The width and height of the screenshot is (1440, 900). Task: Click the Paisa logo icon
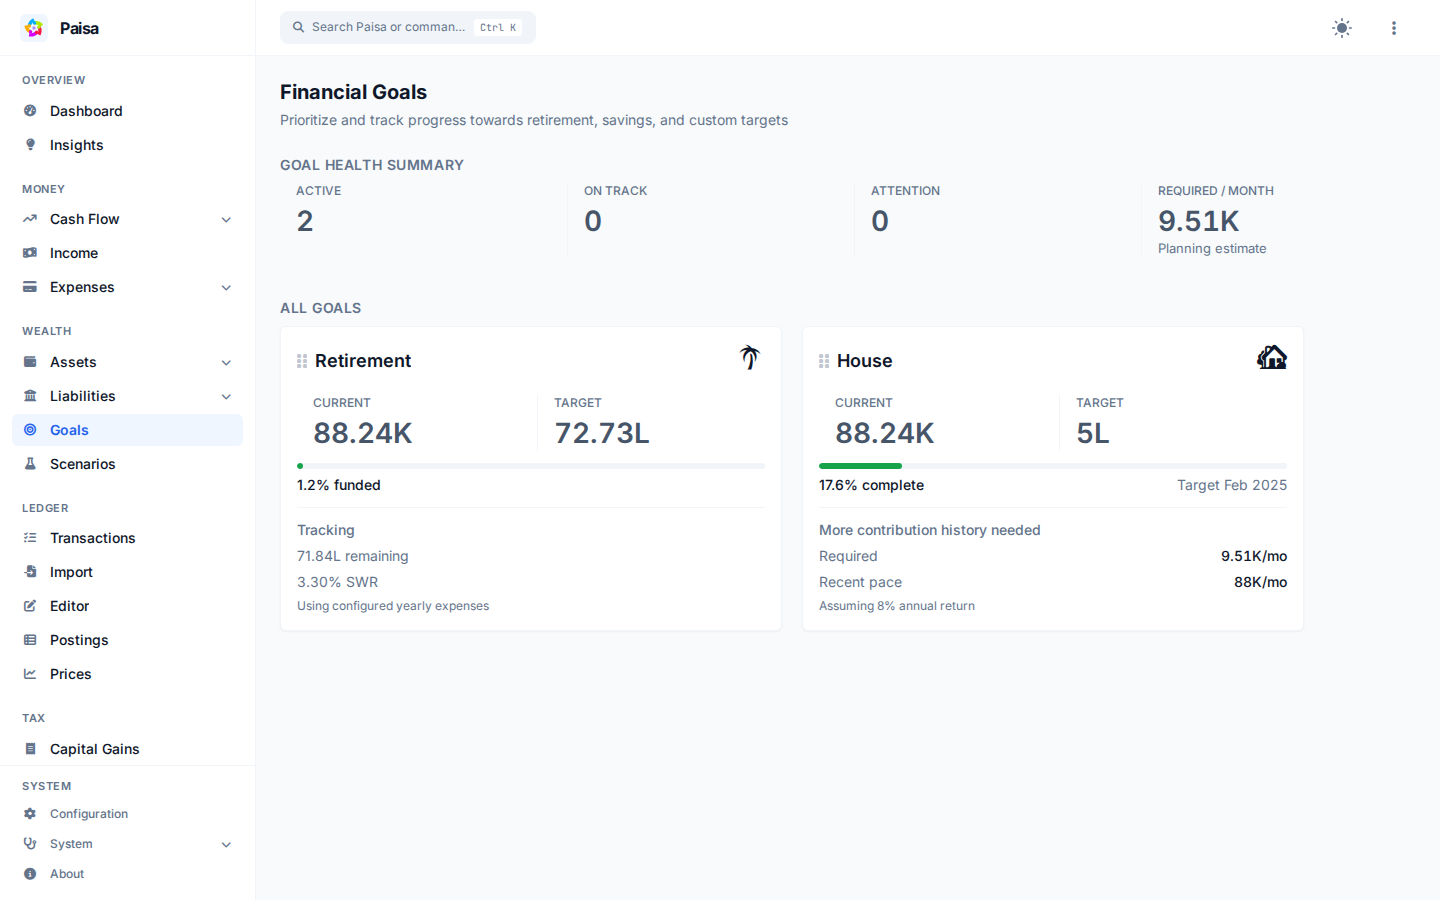coord(34,28)
